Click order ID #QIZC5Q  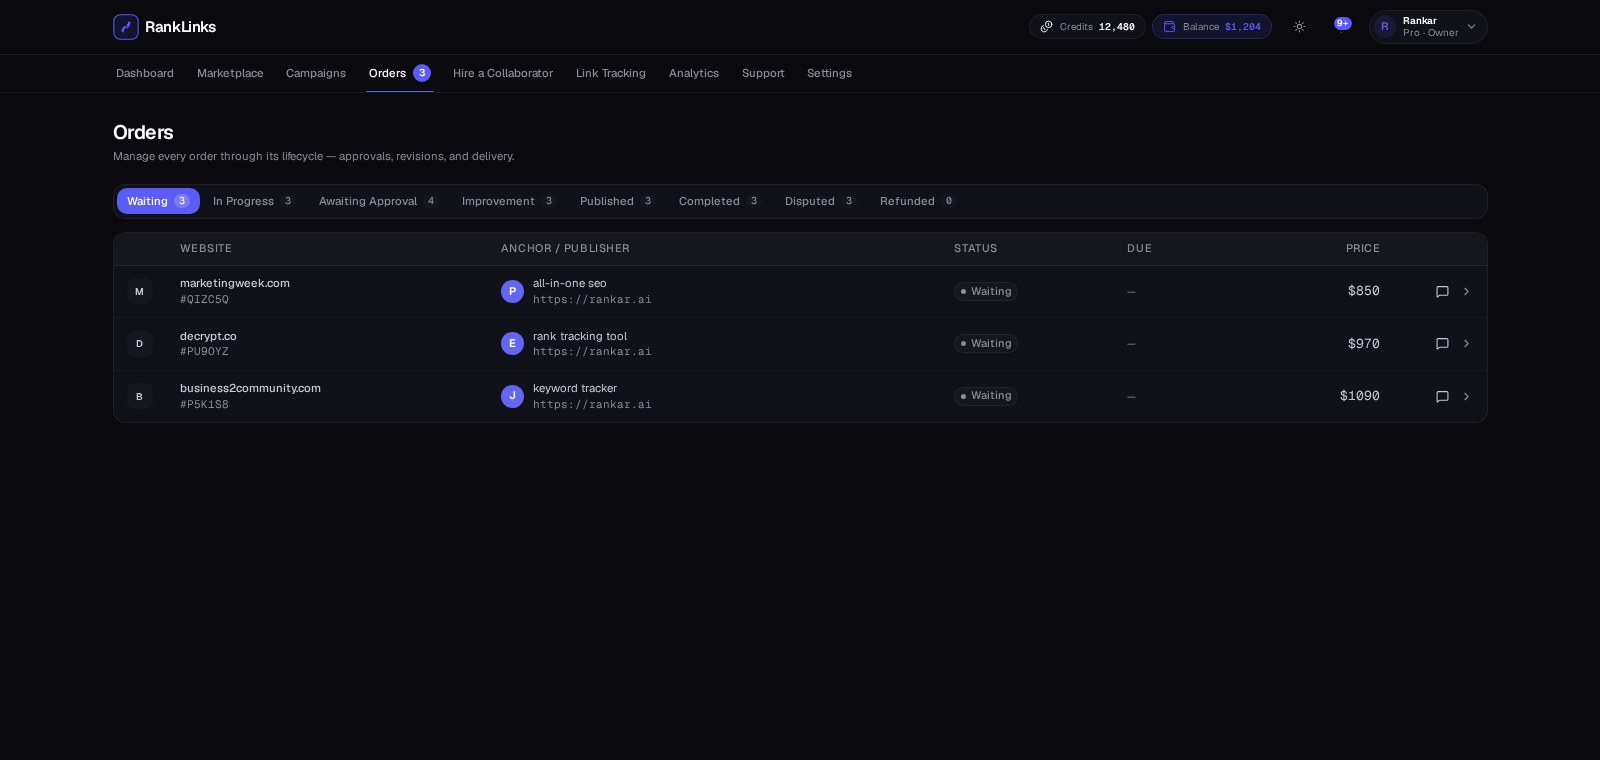coord(204,299)
